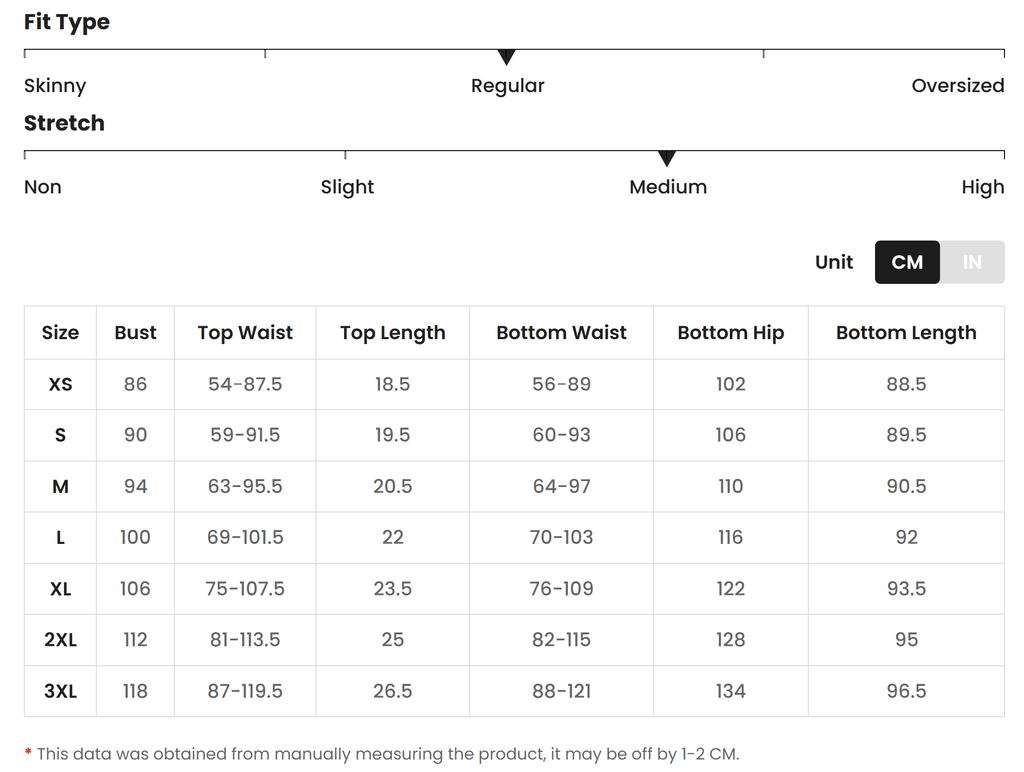Click the Oversized fit label
The height and width of the screenshot is (772, 1024).
(957, 86)
